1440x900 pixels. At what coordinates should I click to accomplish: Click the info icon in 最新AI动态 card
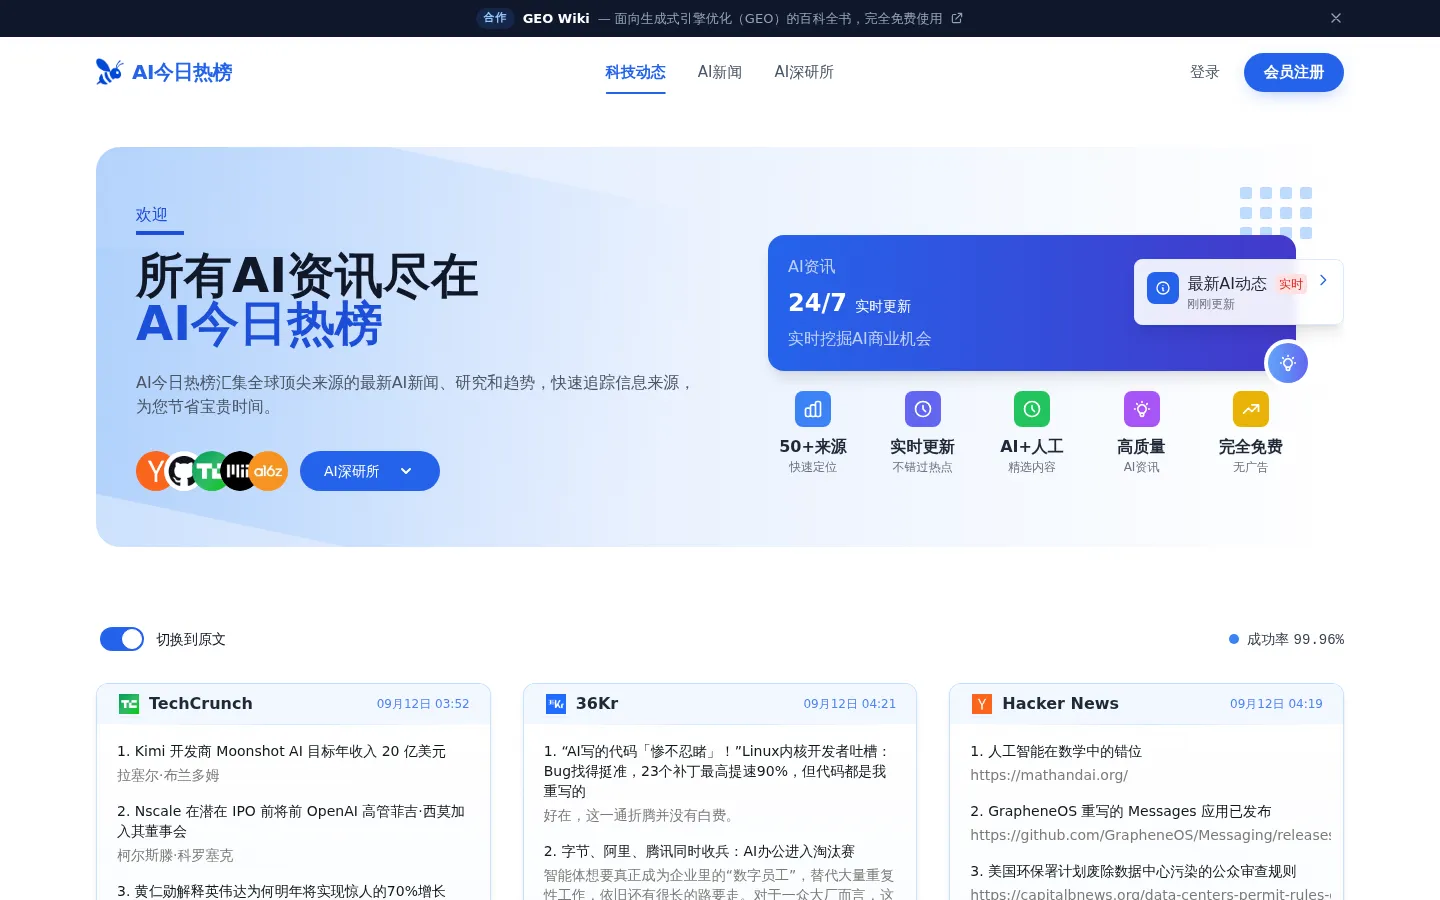click(x=1163, y=288)
